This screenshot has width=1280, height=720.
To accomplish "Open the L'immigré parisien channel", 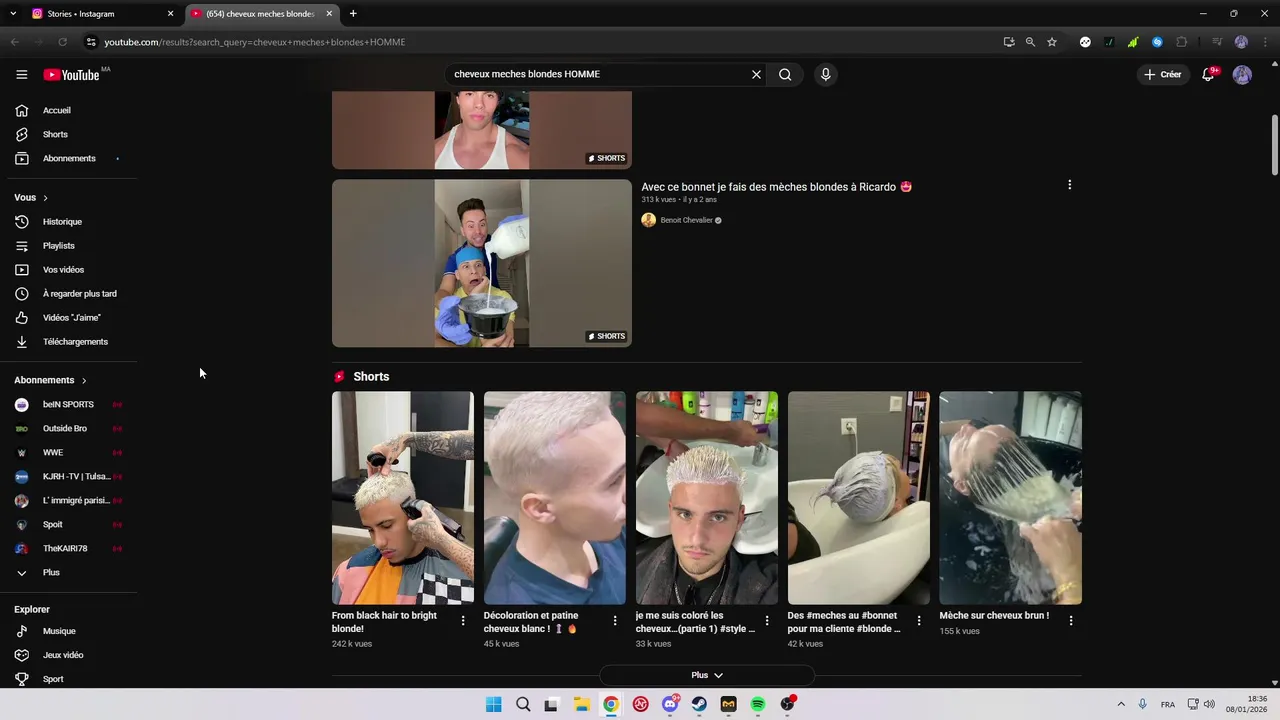I will pyautogui.click(x=68, y=500).
